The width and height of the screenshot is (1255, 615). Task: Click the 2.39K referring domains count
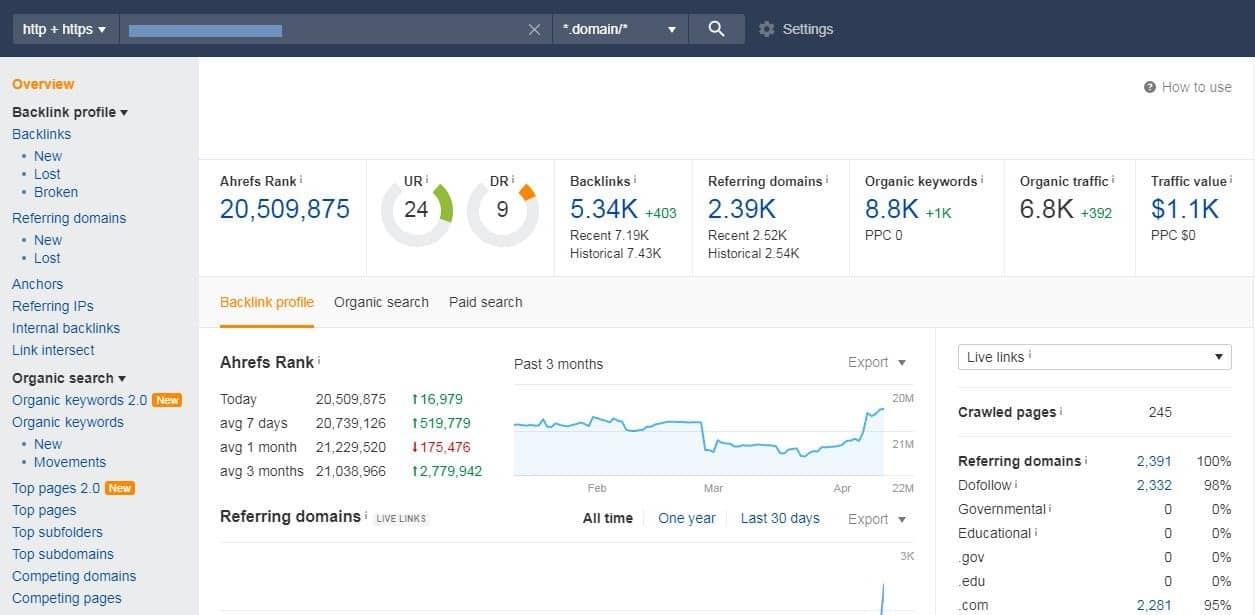click(742, 209)
